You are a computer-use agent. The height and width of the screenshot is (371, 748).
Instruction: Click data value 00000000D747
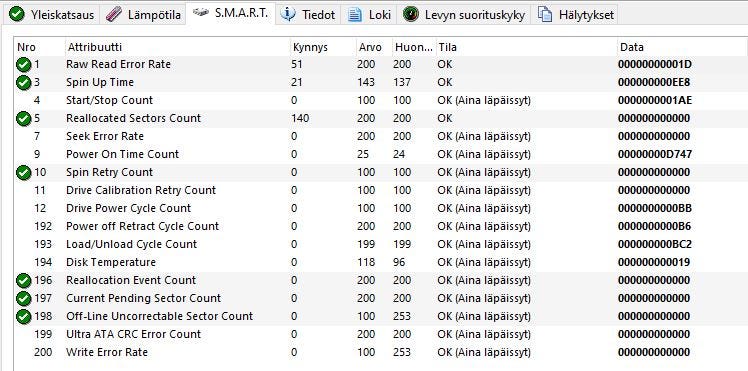coord(654,154)
